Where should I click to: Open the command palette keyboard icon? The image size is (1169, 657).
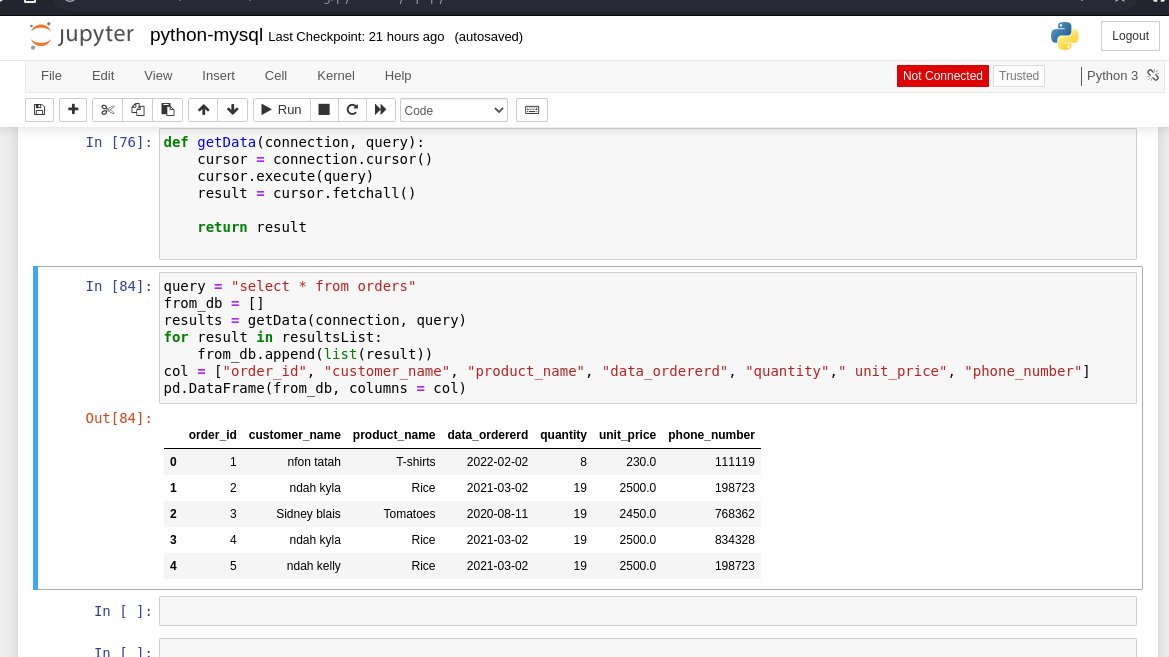532,110
